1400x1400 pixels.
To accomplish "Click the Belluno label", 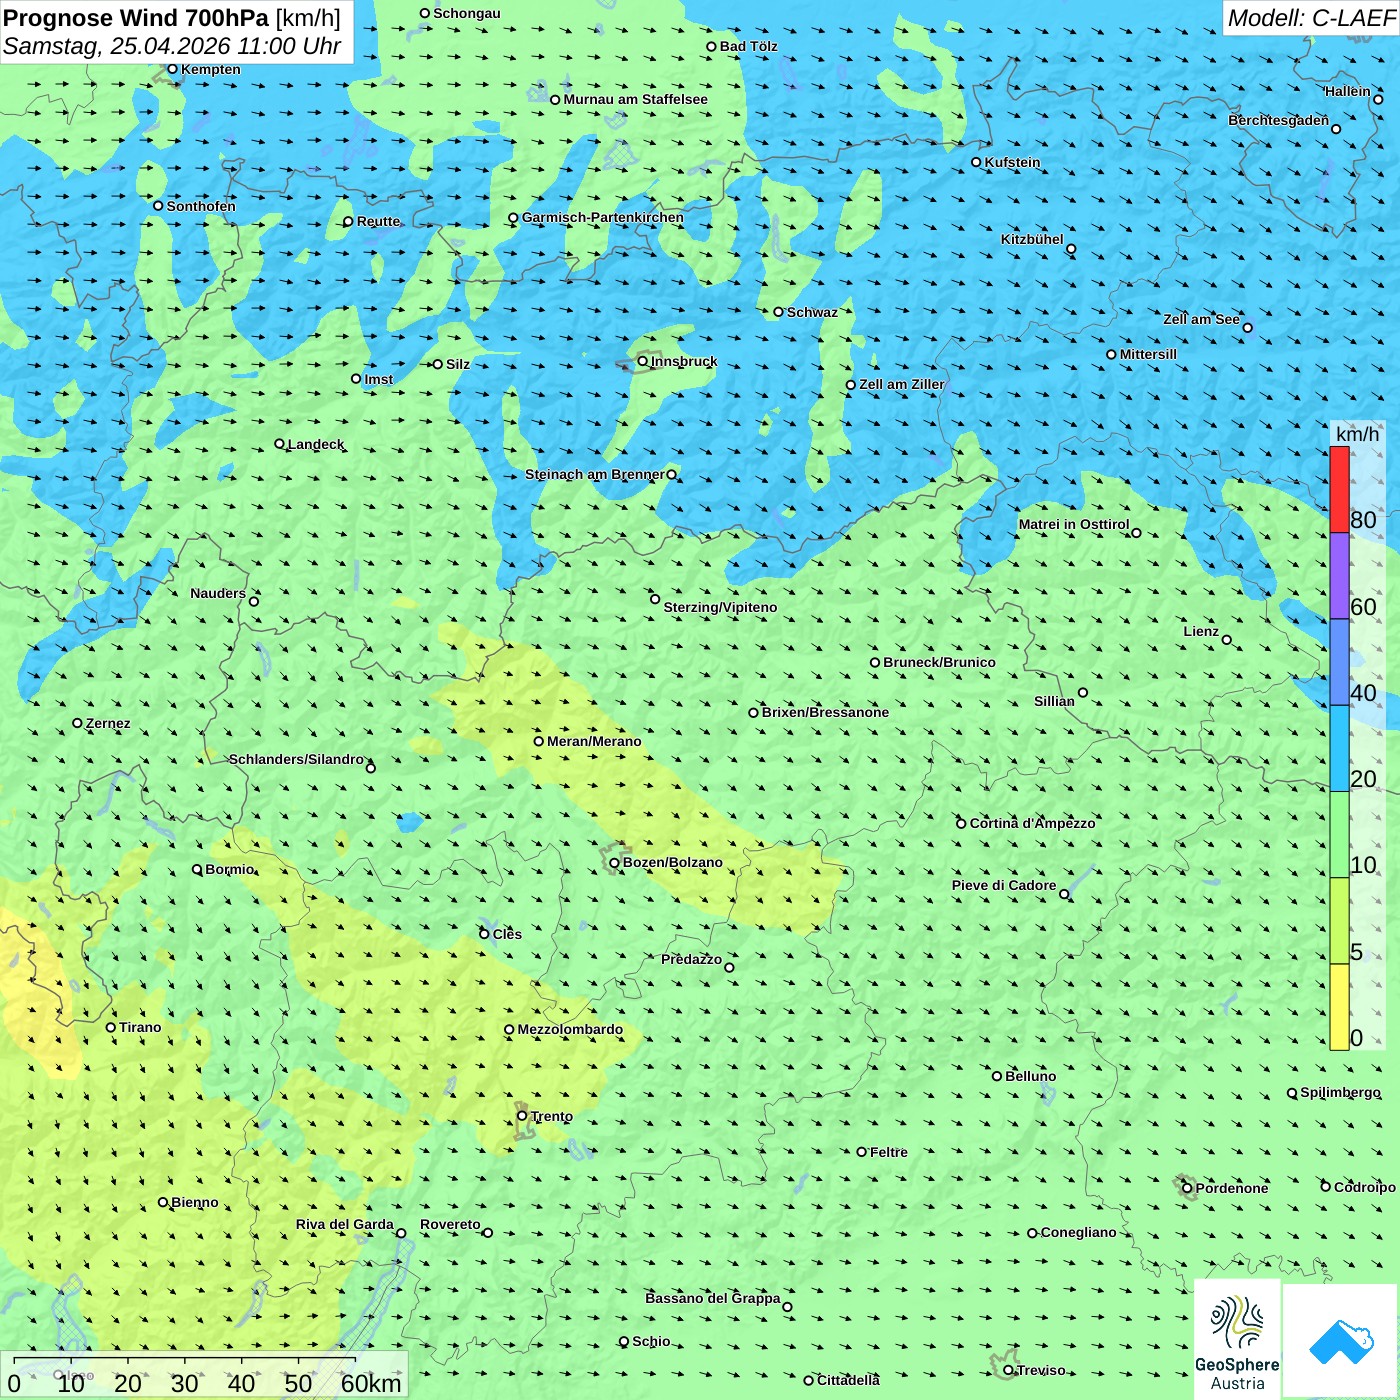I will click(1030, 1076).
